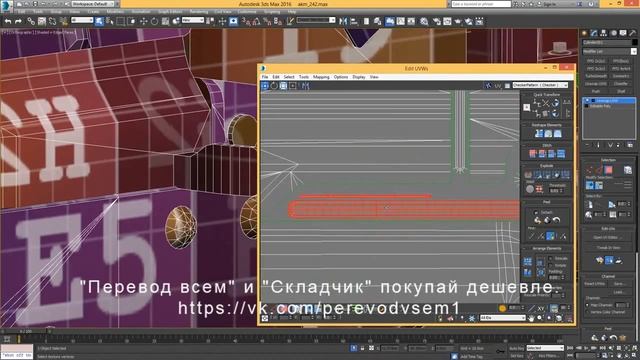Select Freeform mode in Edit UVWs toolbar
The image size is (640, 360).
[x=293, y=86]
